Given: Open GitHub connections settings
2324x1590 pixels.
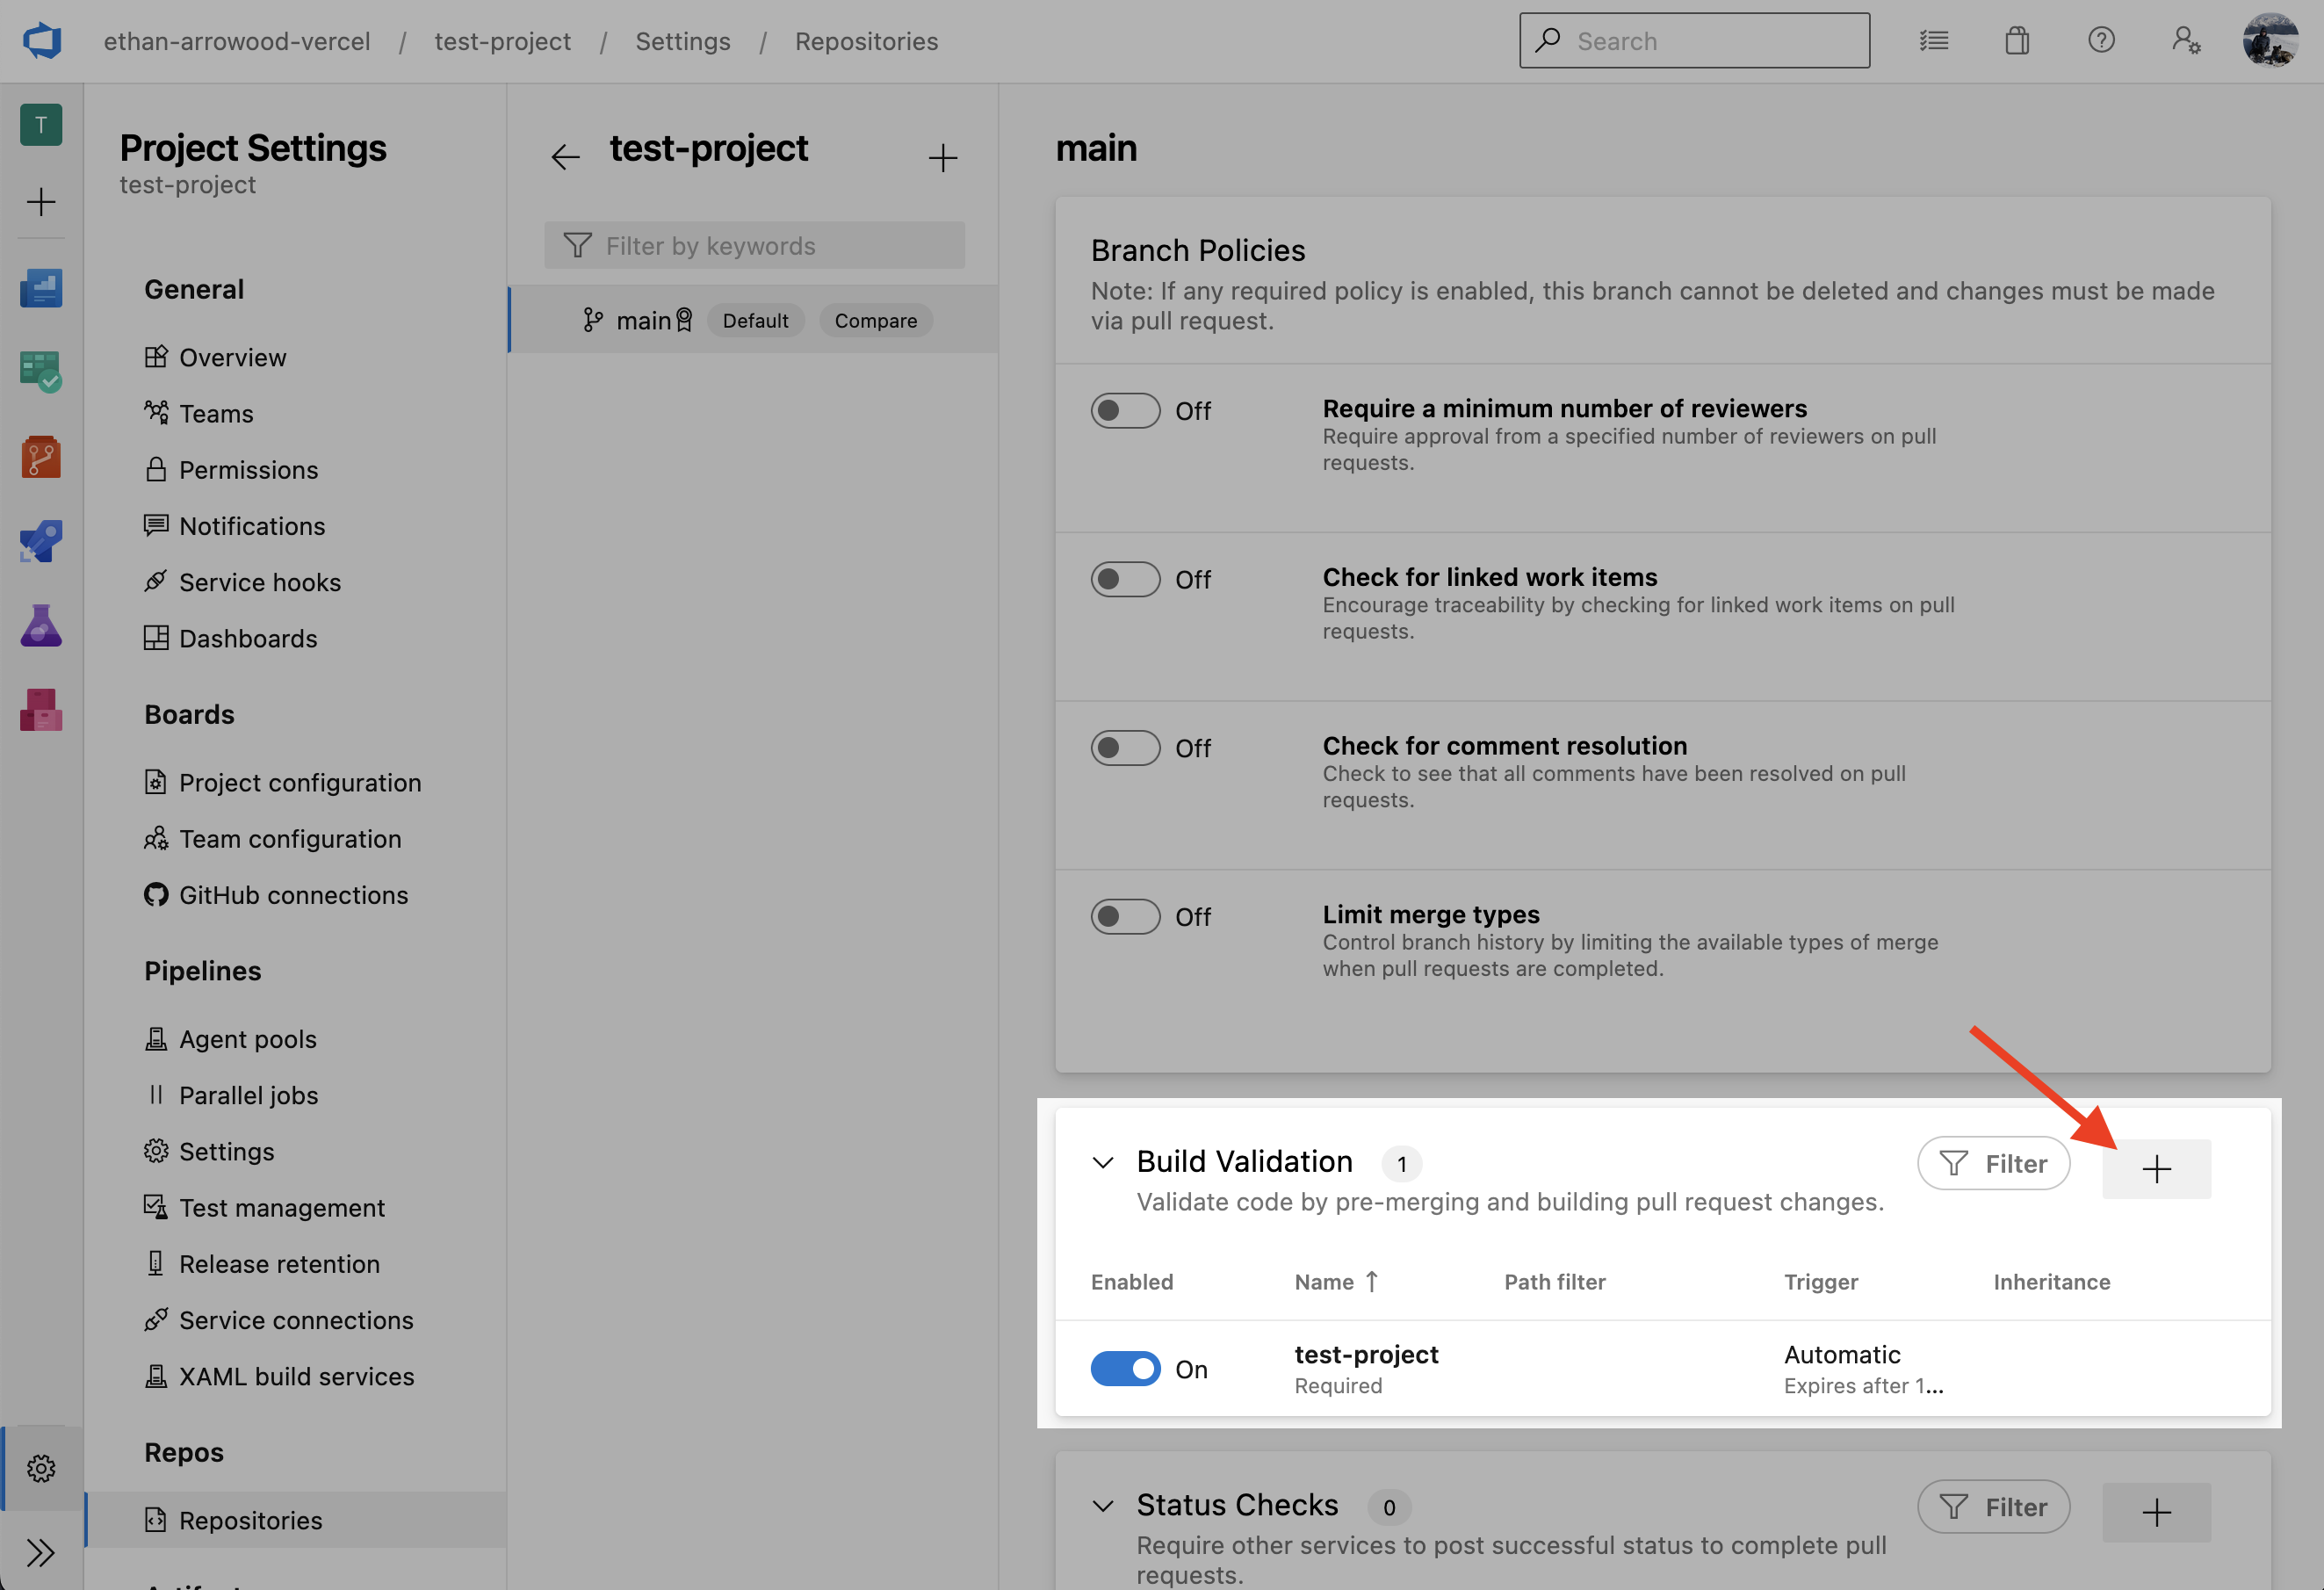Looking at the screenshot, I should click(x=293, y=894).
